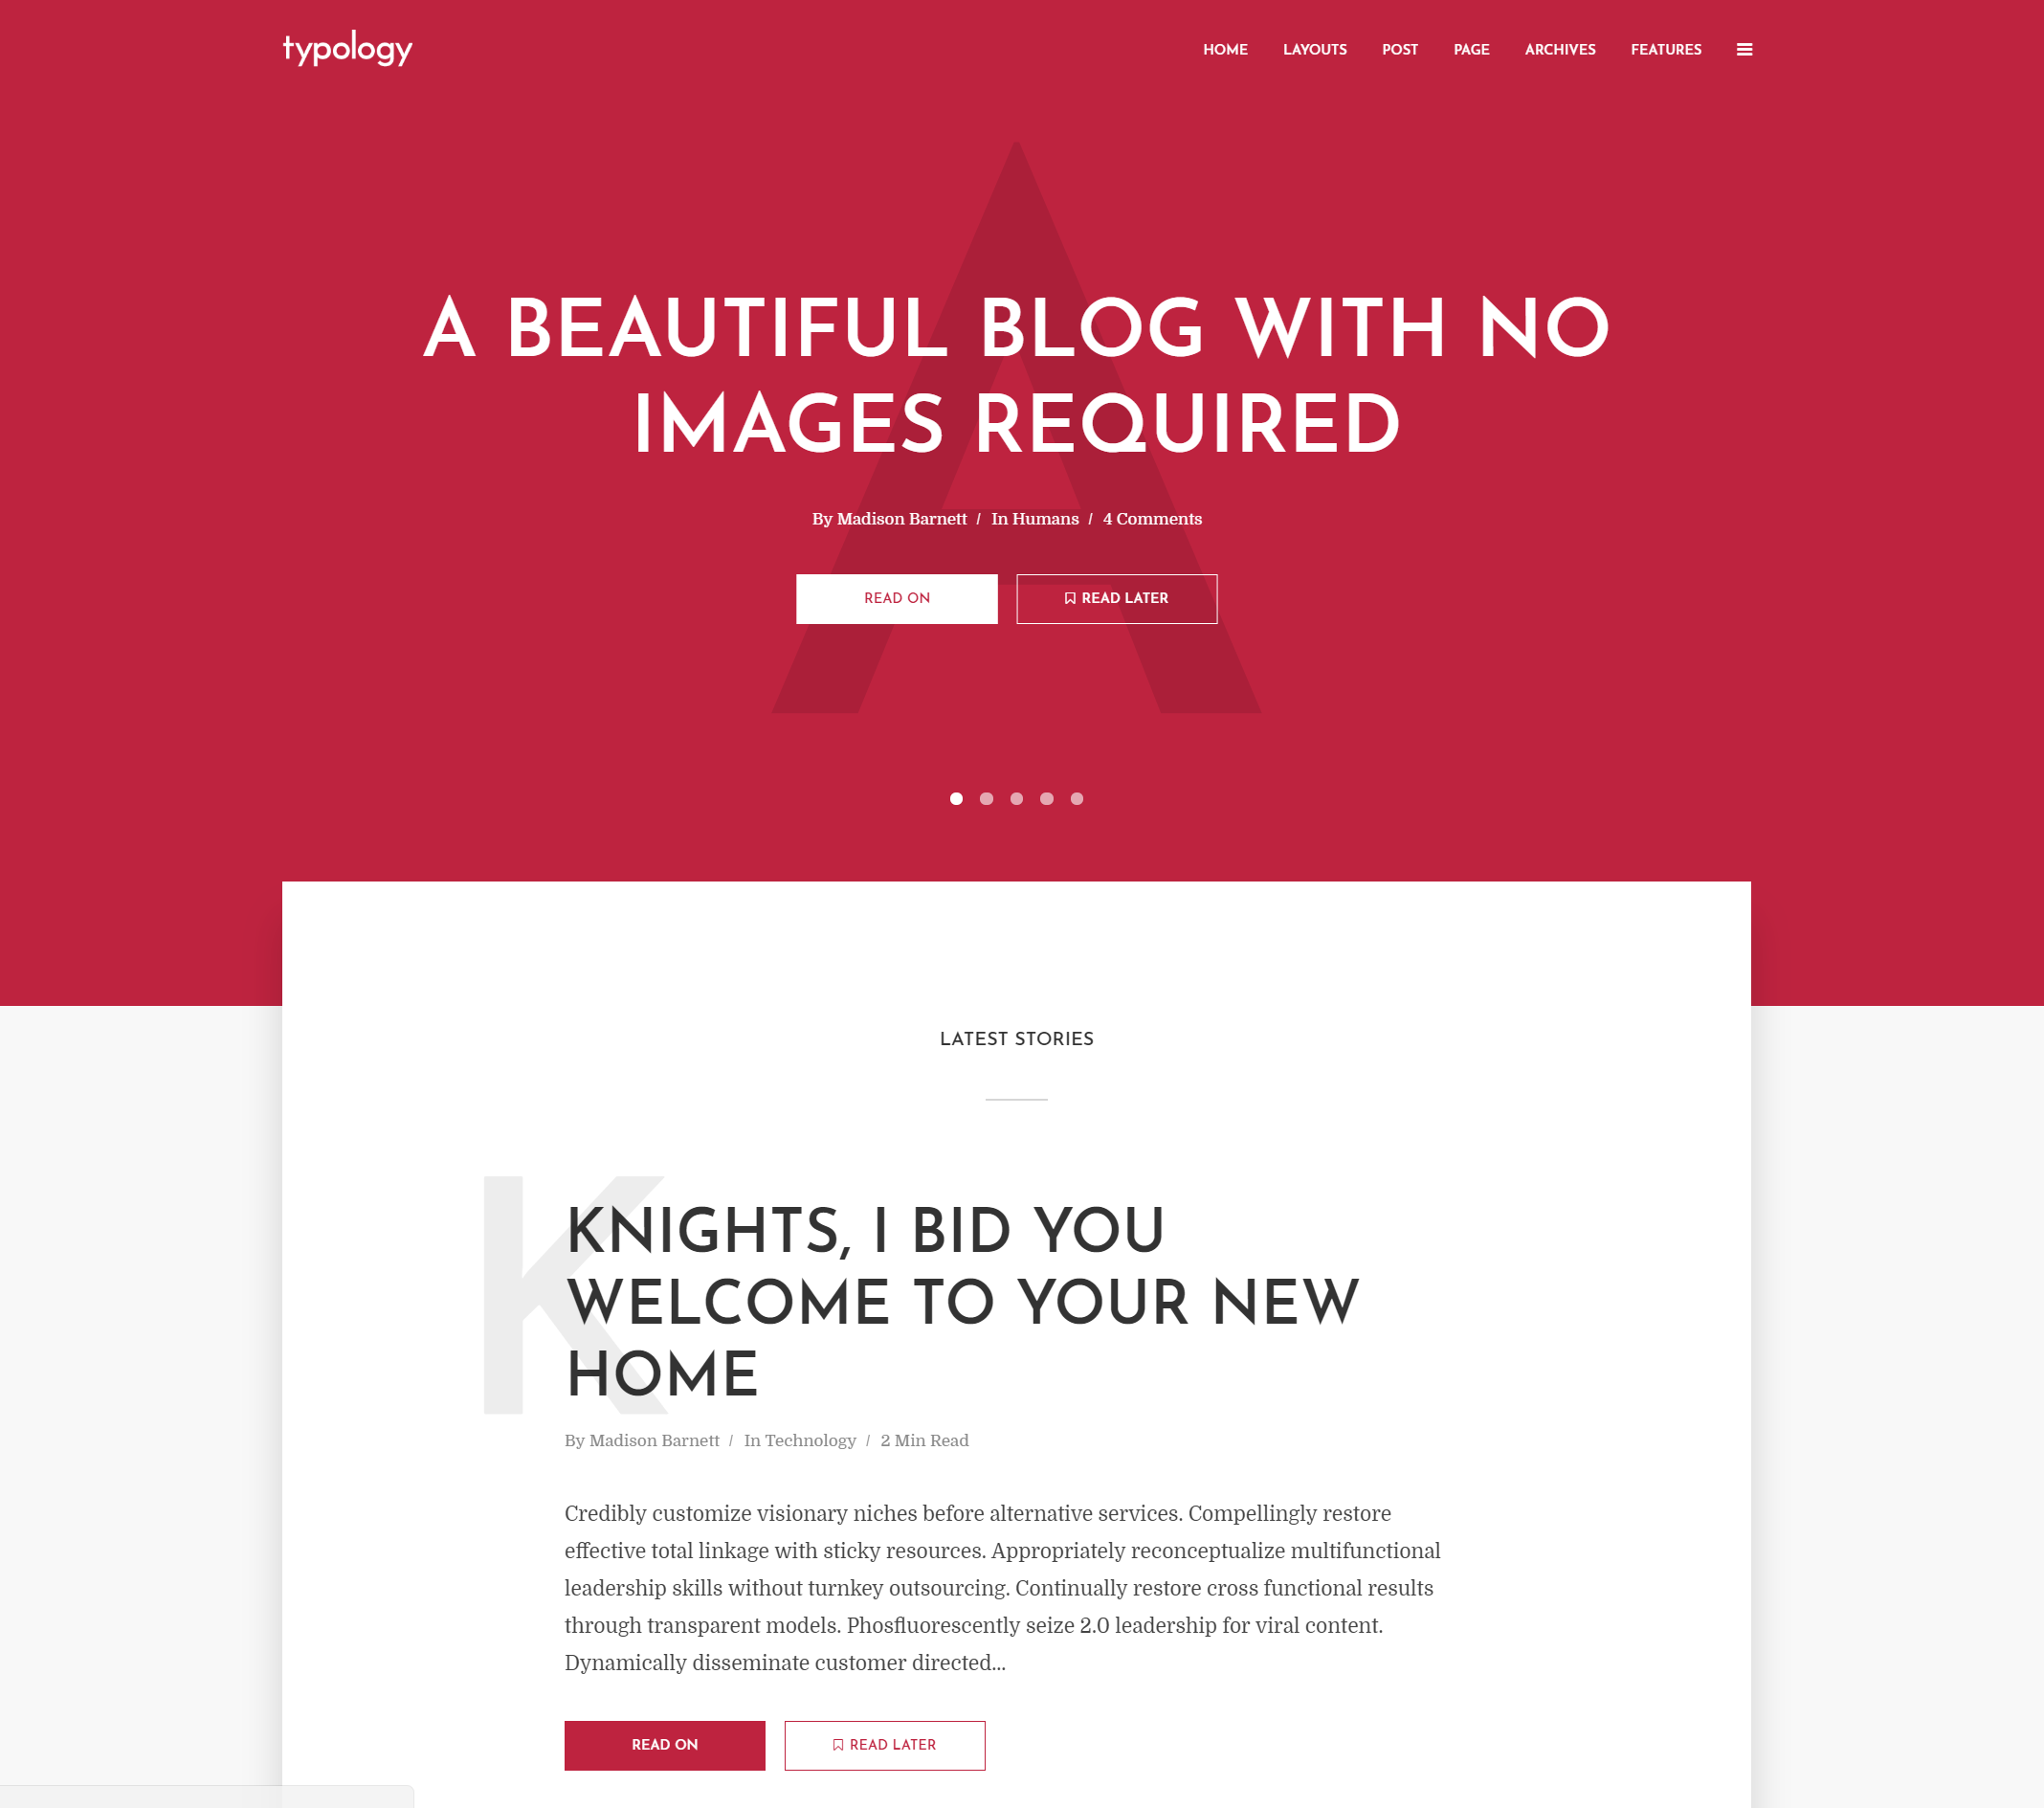This screenshot has height=1808, width=2044.
Task: Toggle the fourth carousel dot indicator
Action: click(1048, 799)
